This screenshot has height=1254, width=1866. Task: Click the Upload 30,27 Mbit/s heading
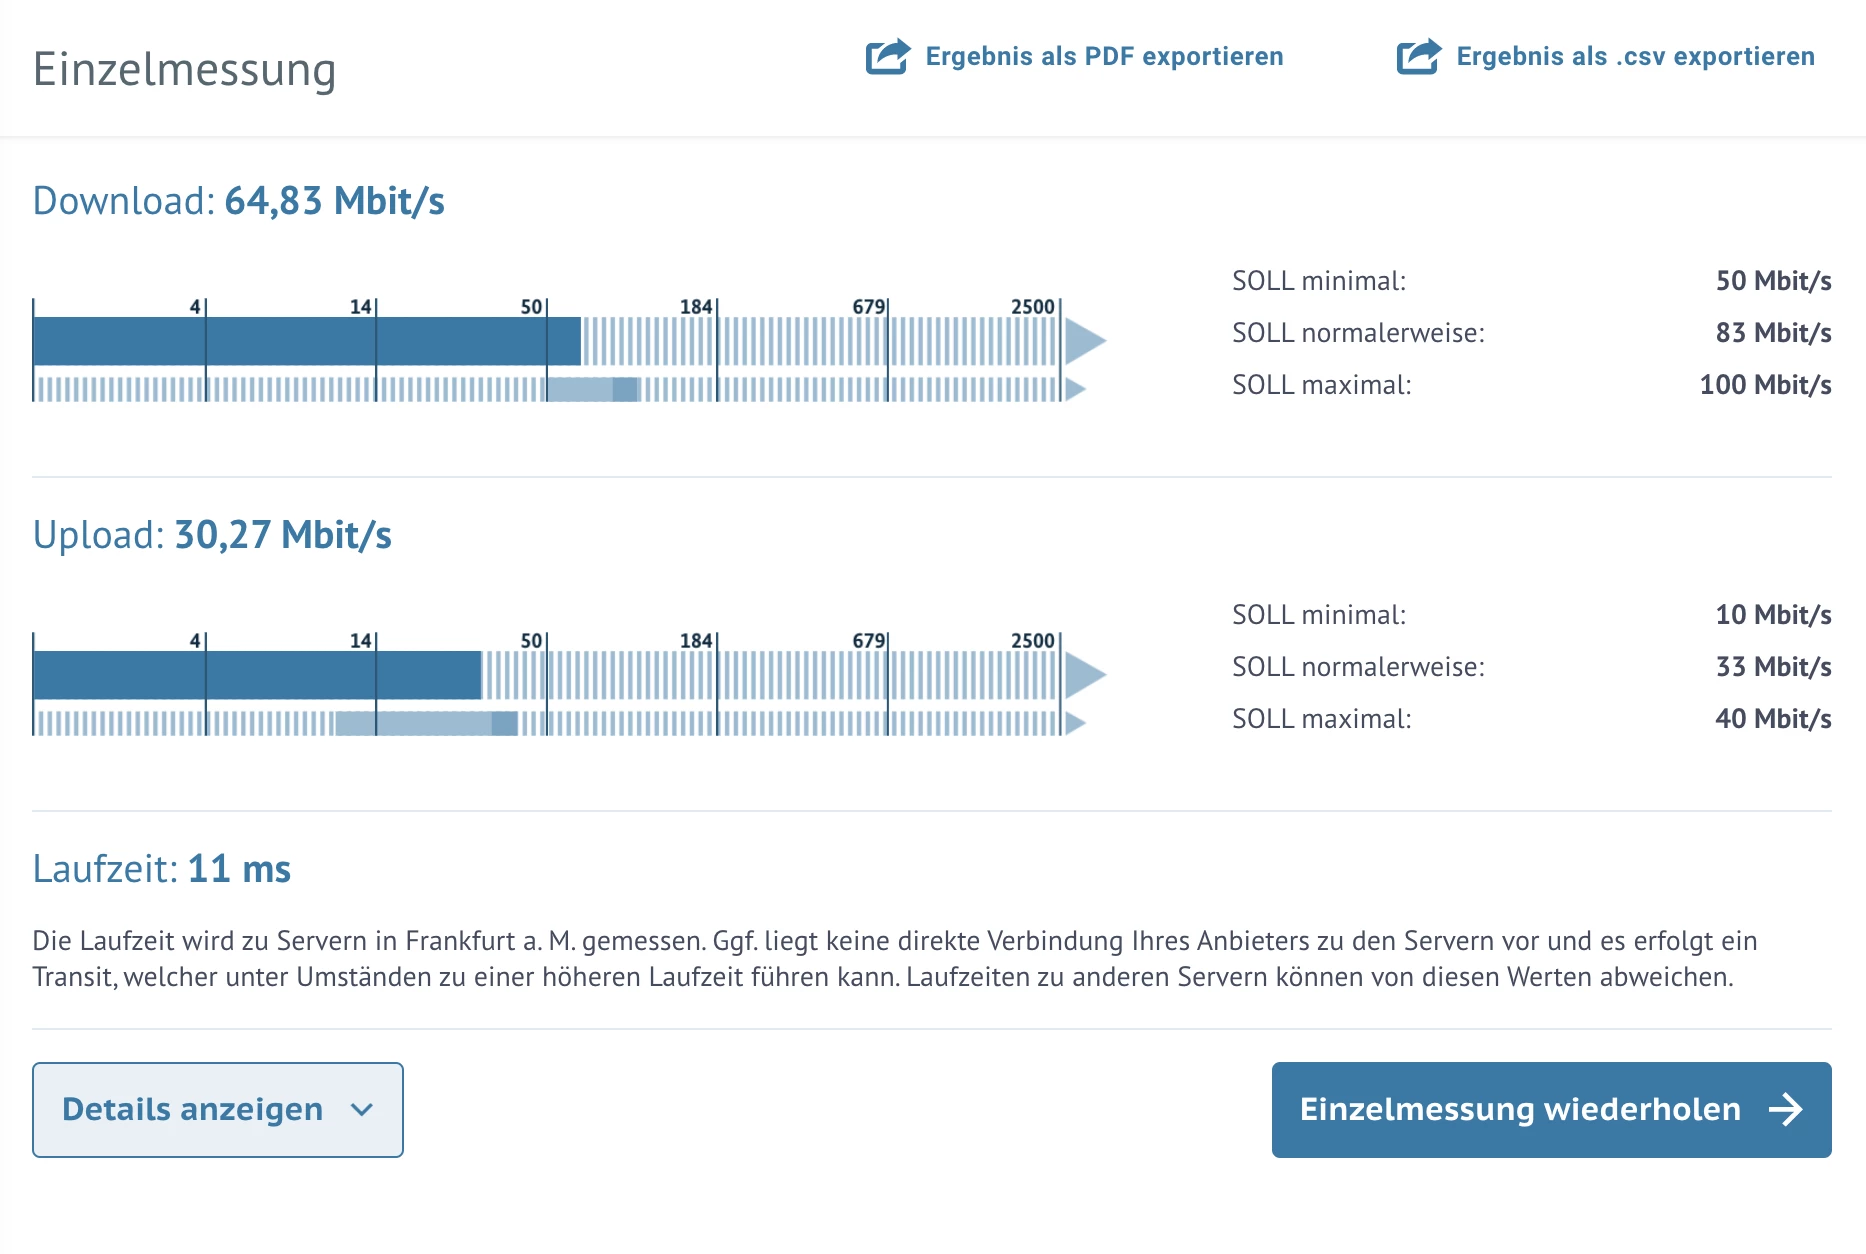[x=212, y=535]
